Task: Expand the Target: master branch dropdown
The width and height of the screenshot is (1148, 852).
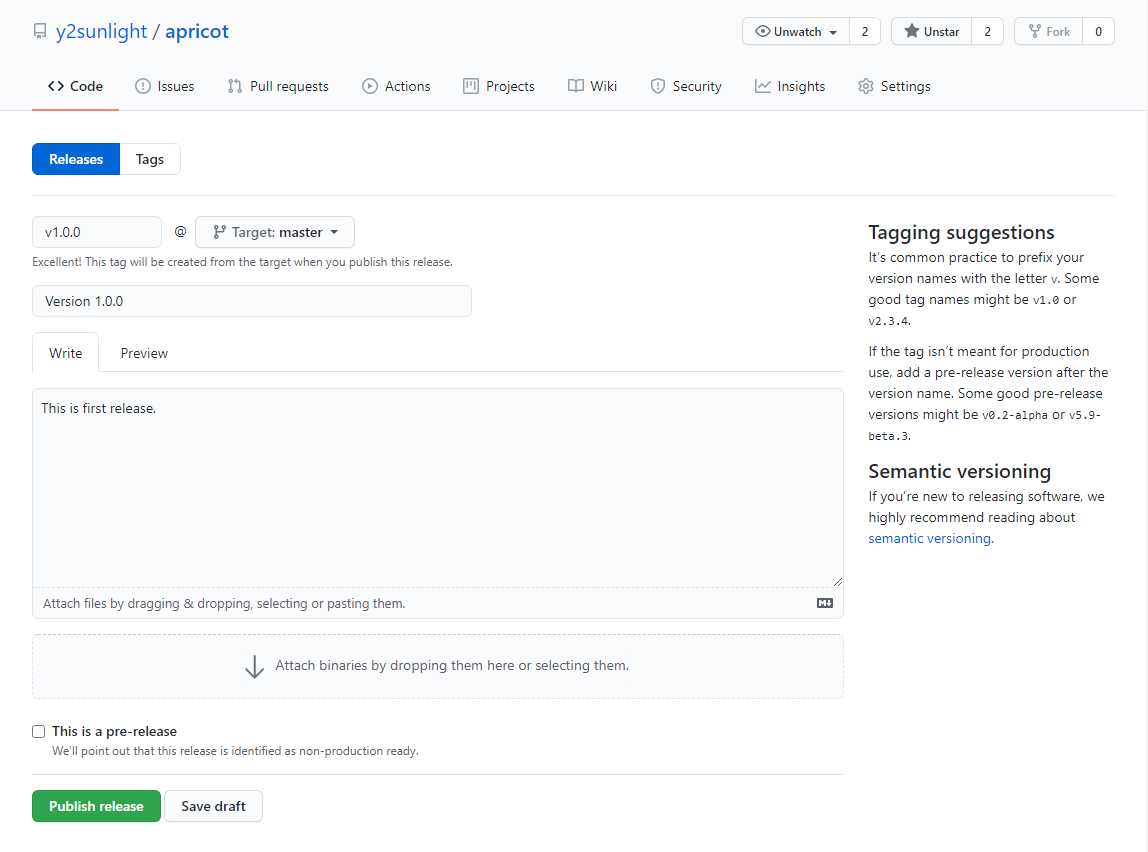Action: pyautogui.click(x=275, y=232)
